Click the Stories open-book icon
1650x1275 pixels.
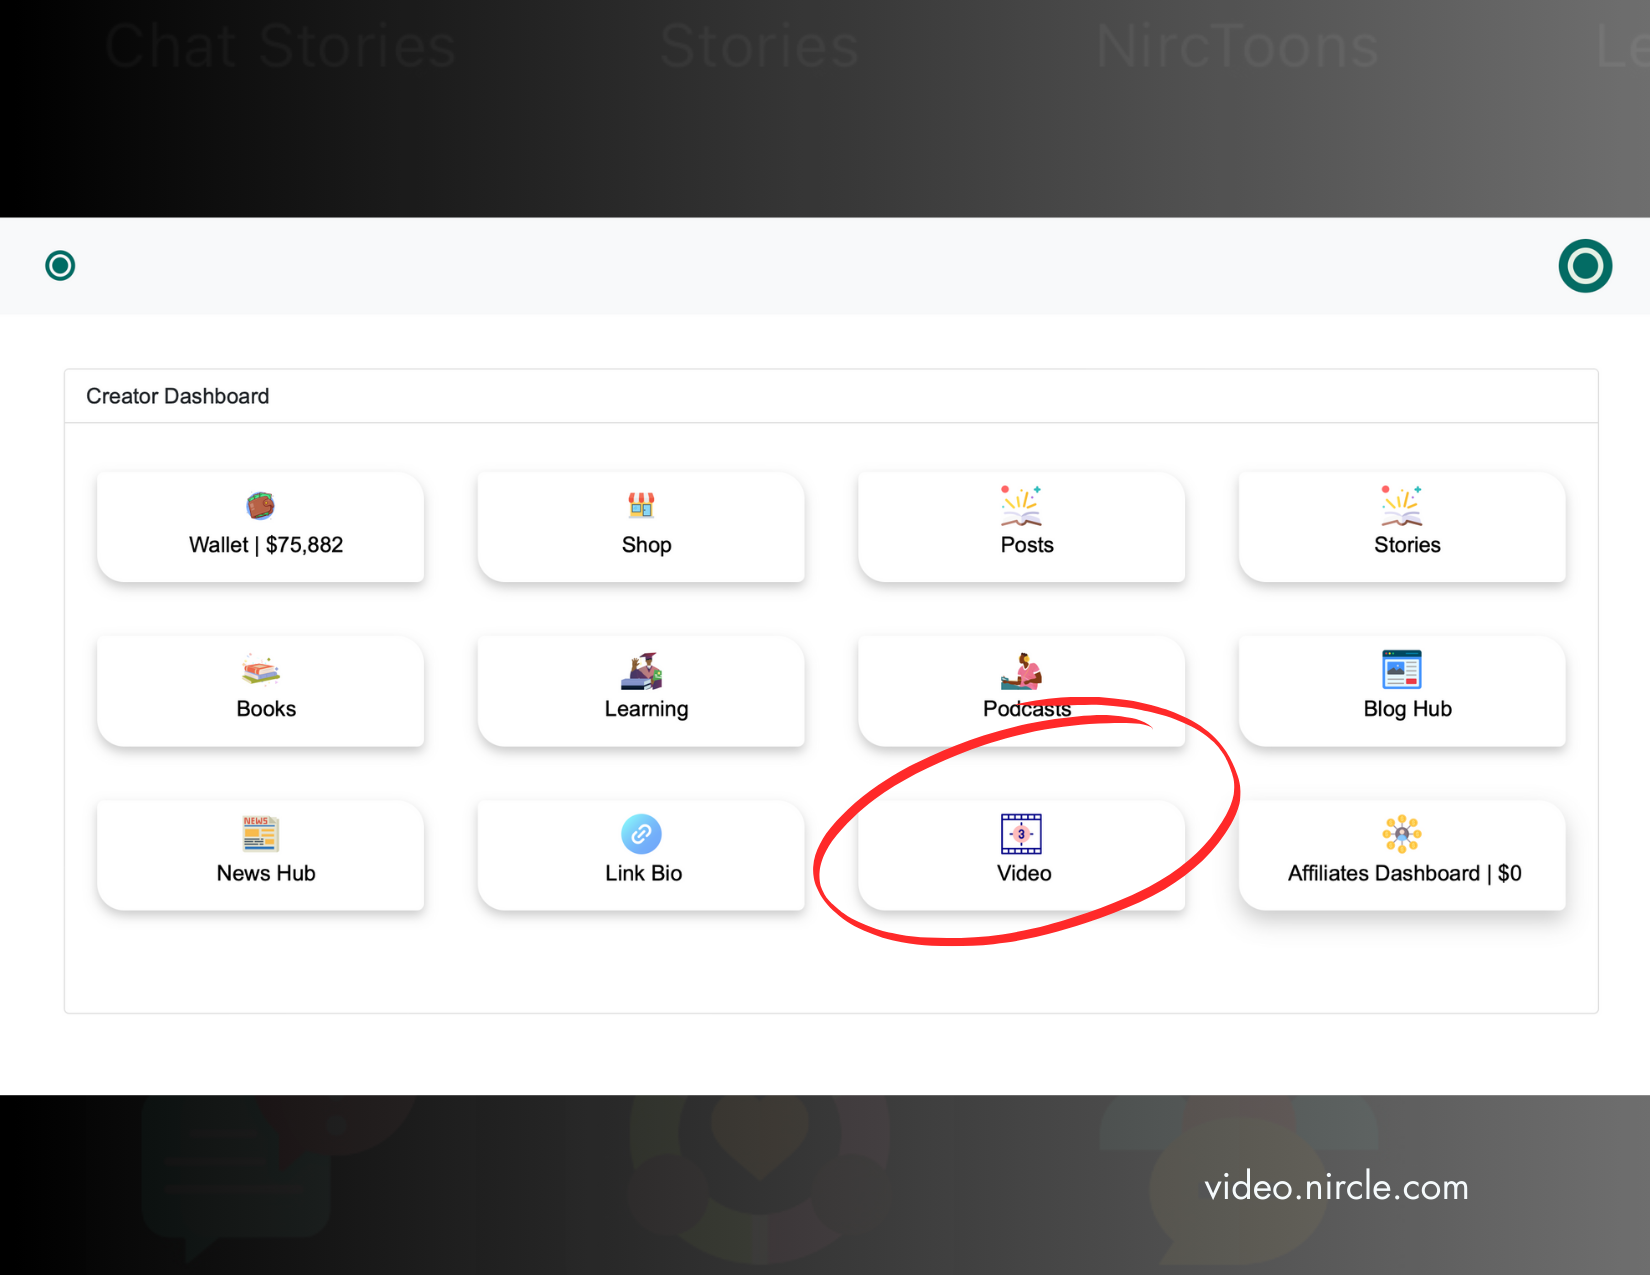tap(1401, 505)
